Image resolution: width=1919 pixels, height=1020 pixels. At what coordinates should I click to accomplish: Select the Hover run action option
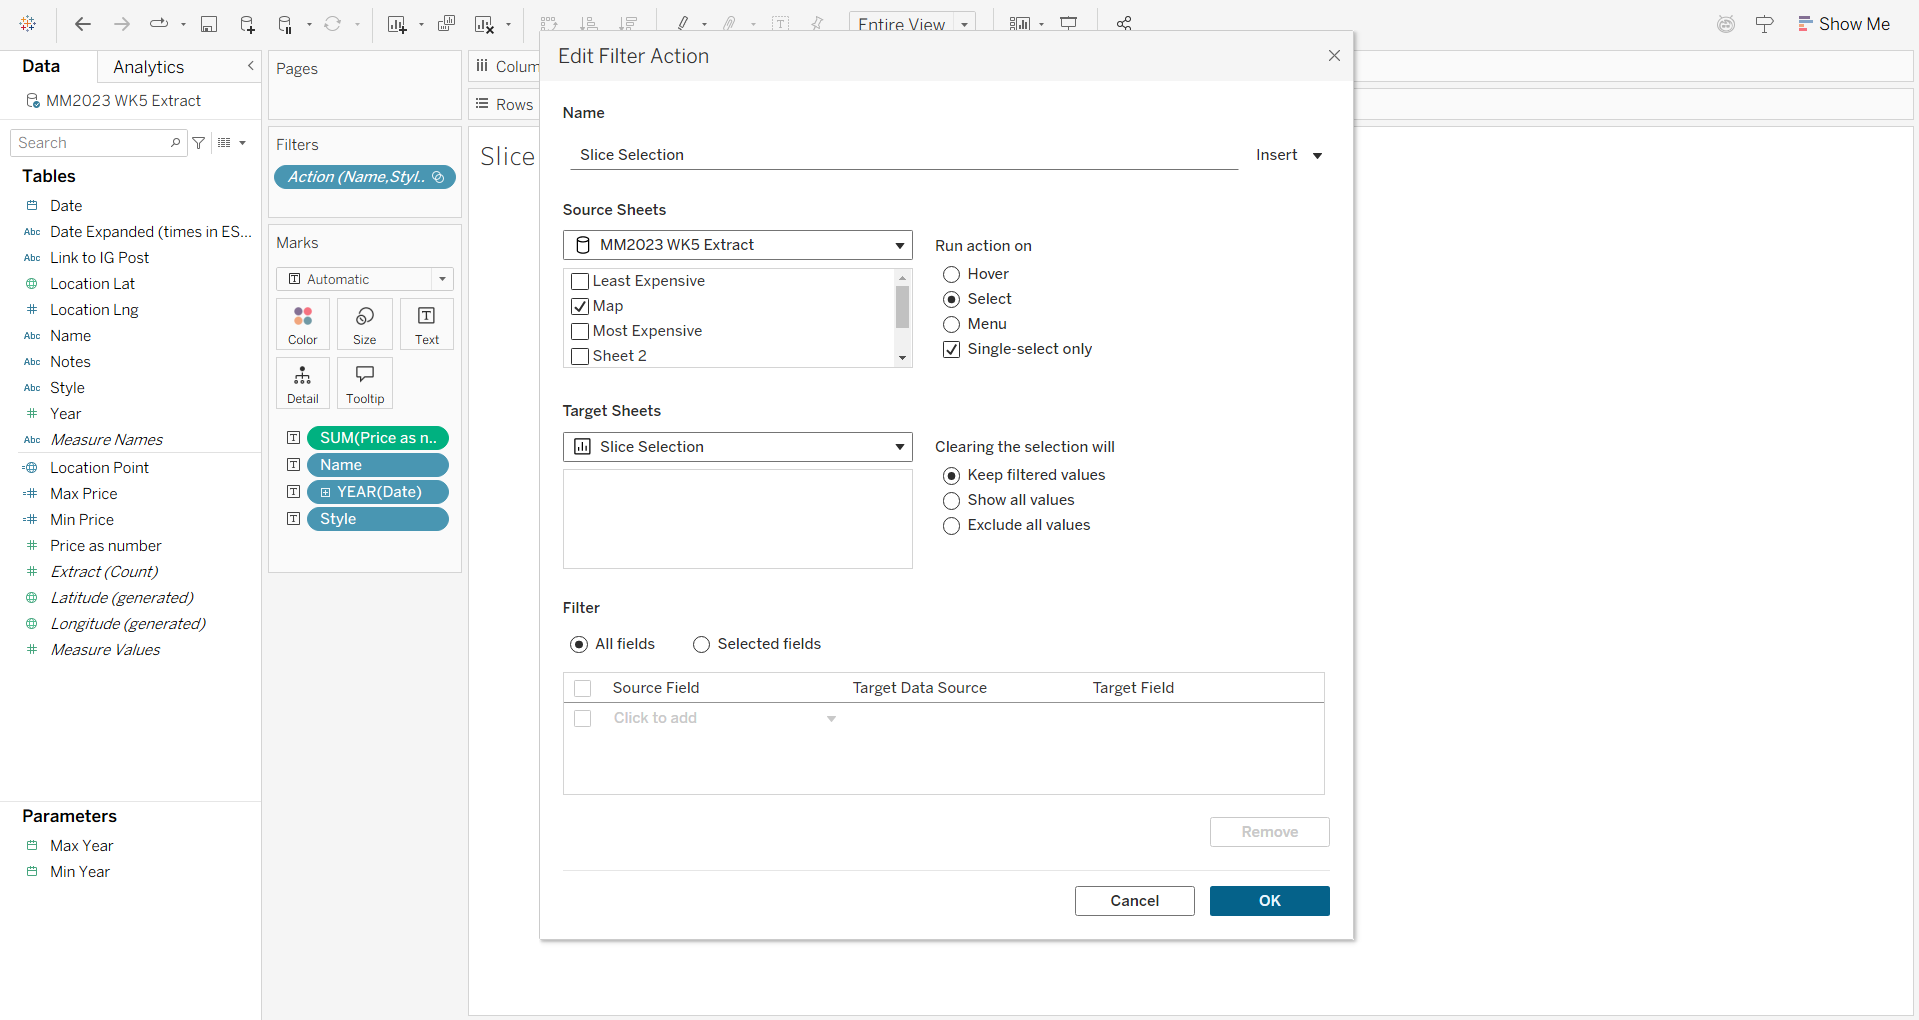(x=952, y=274)
